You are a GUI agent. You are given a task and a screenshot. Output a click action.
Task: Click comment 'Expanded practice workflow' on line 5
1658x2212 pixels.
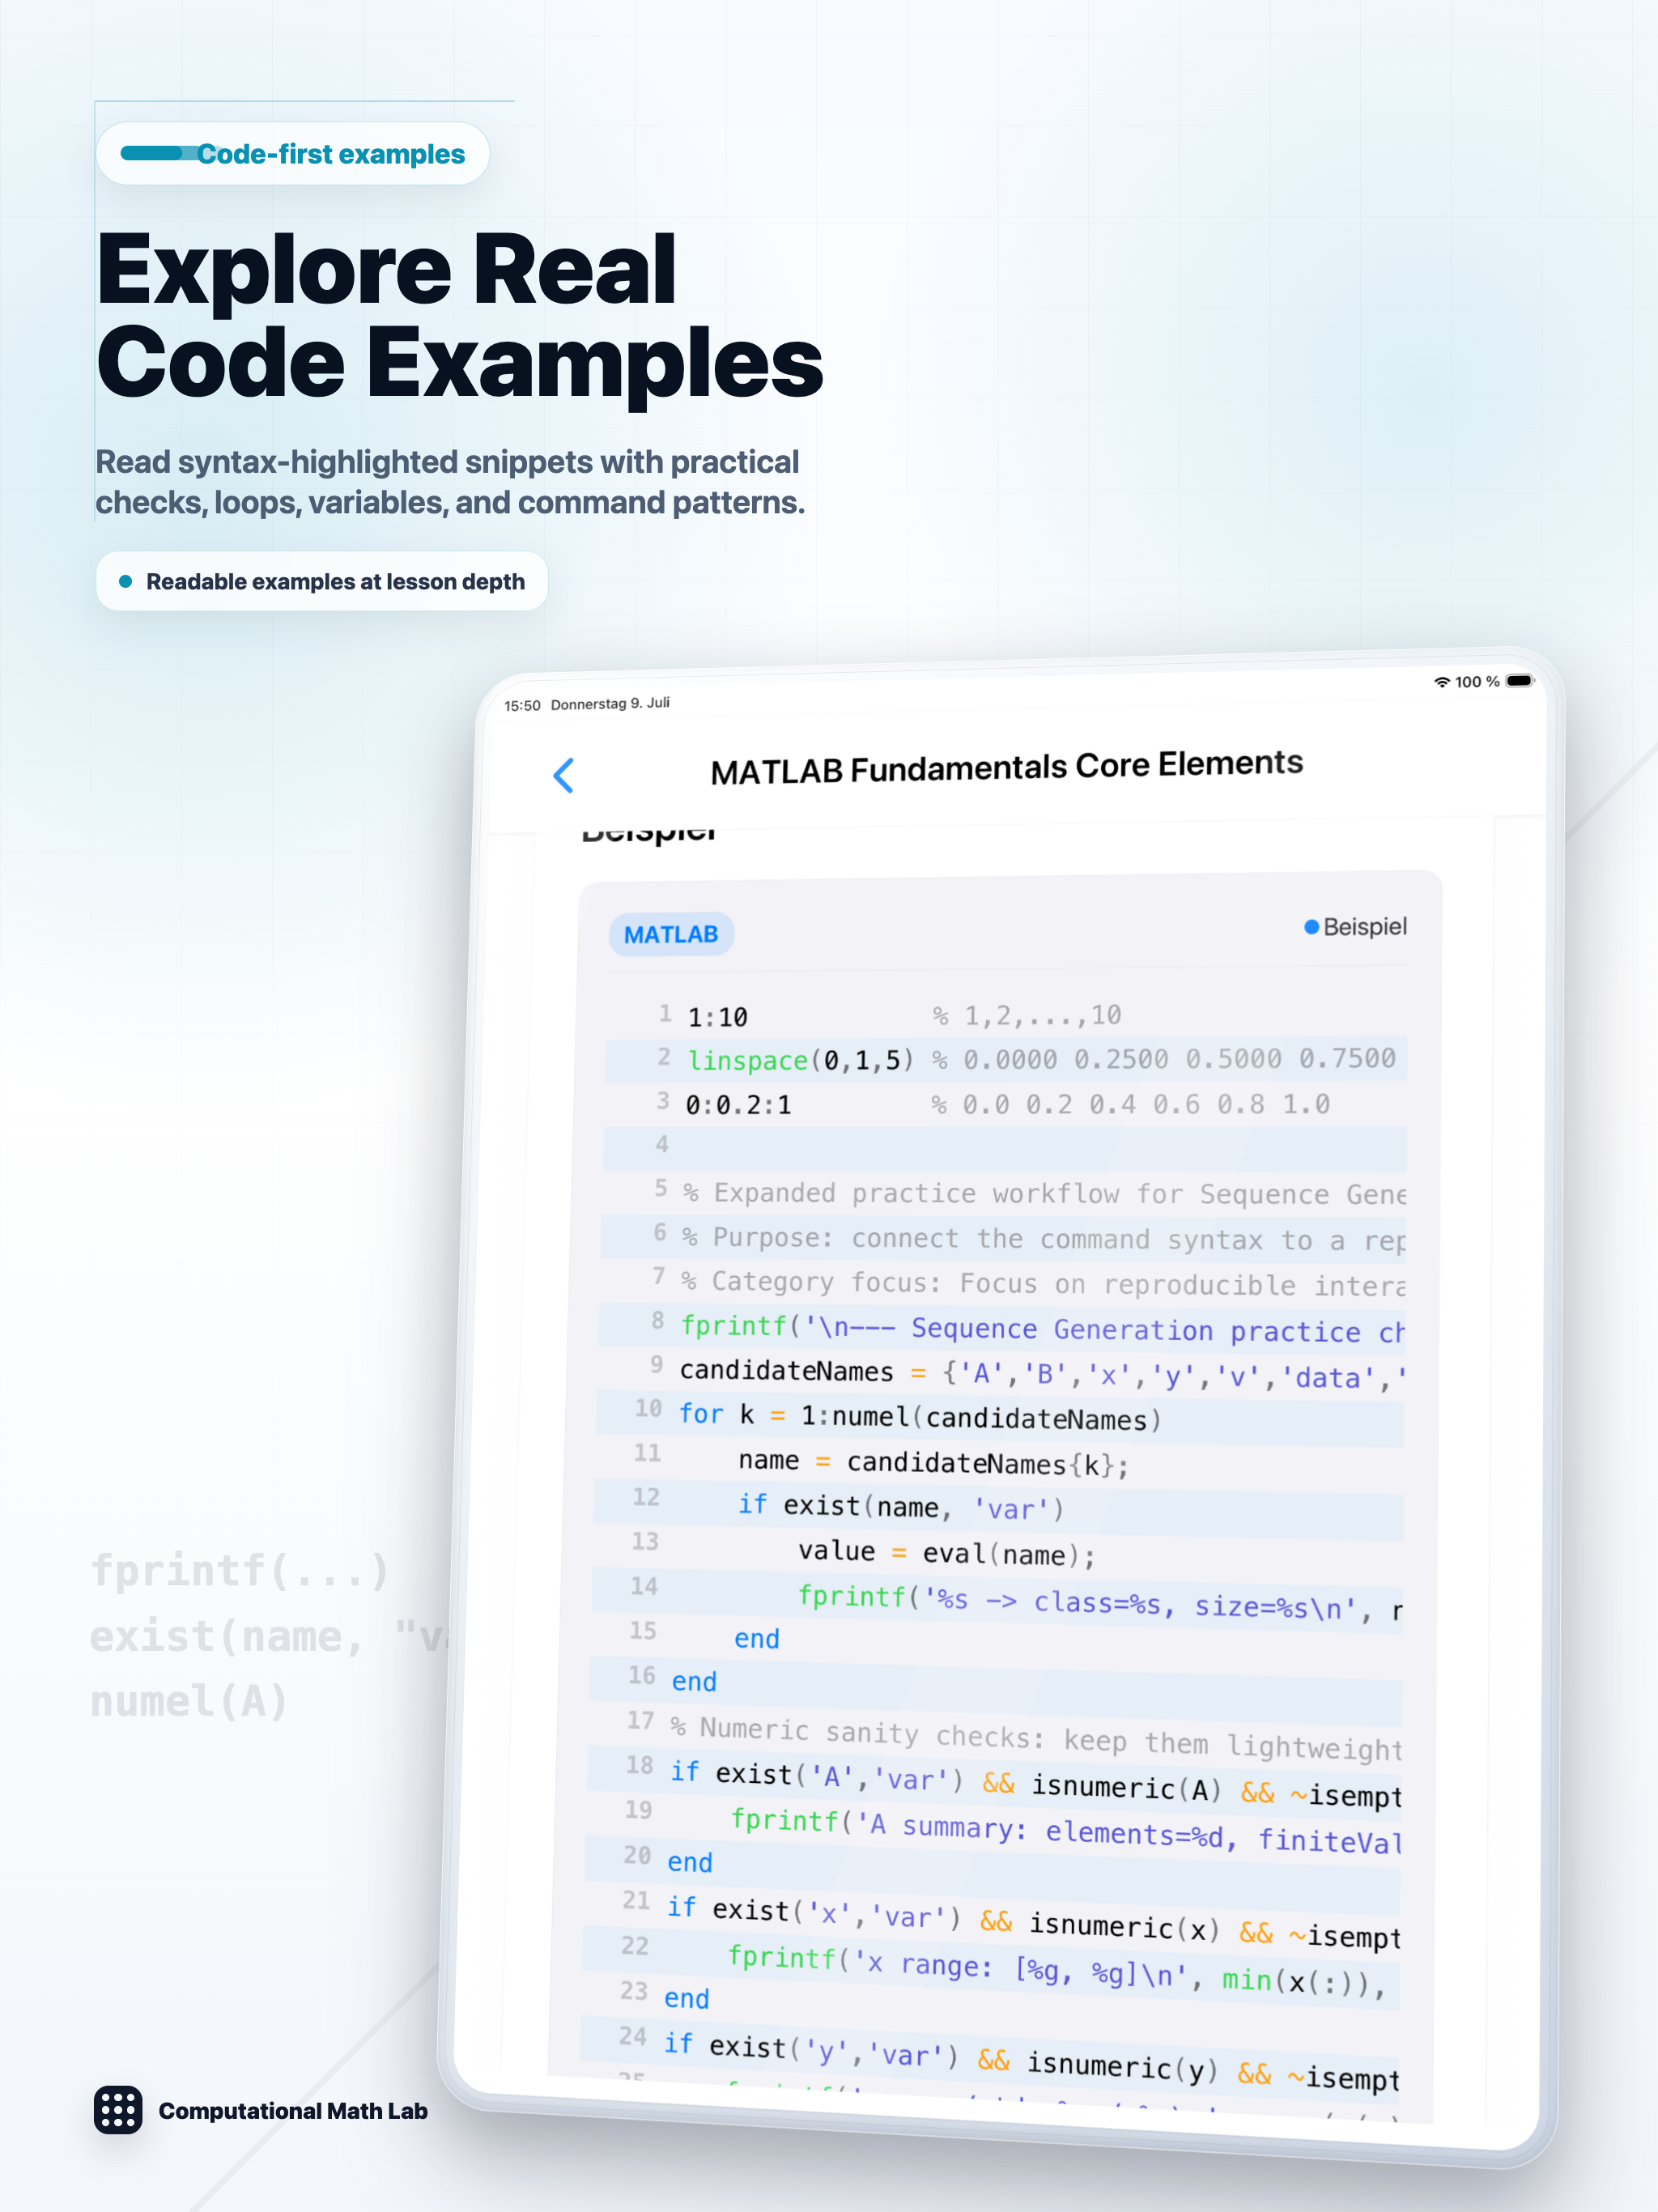(1045, 1194)
